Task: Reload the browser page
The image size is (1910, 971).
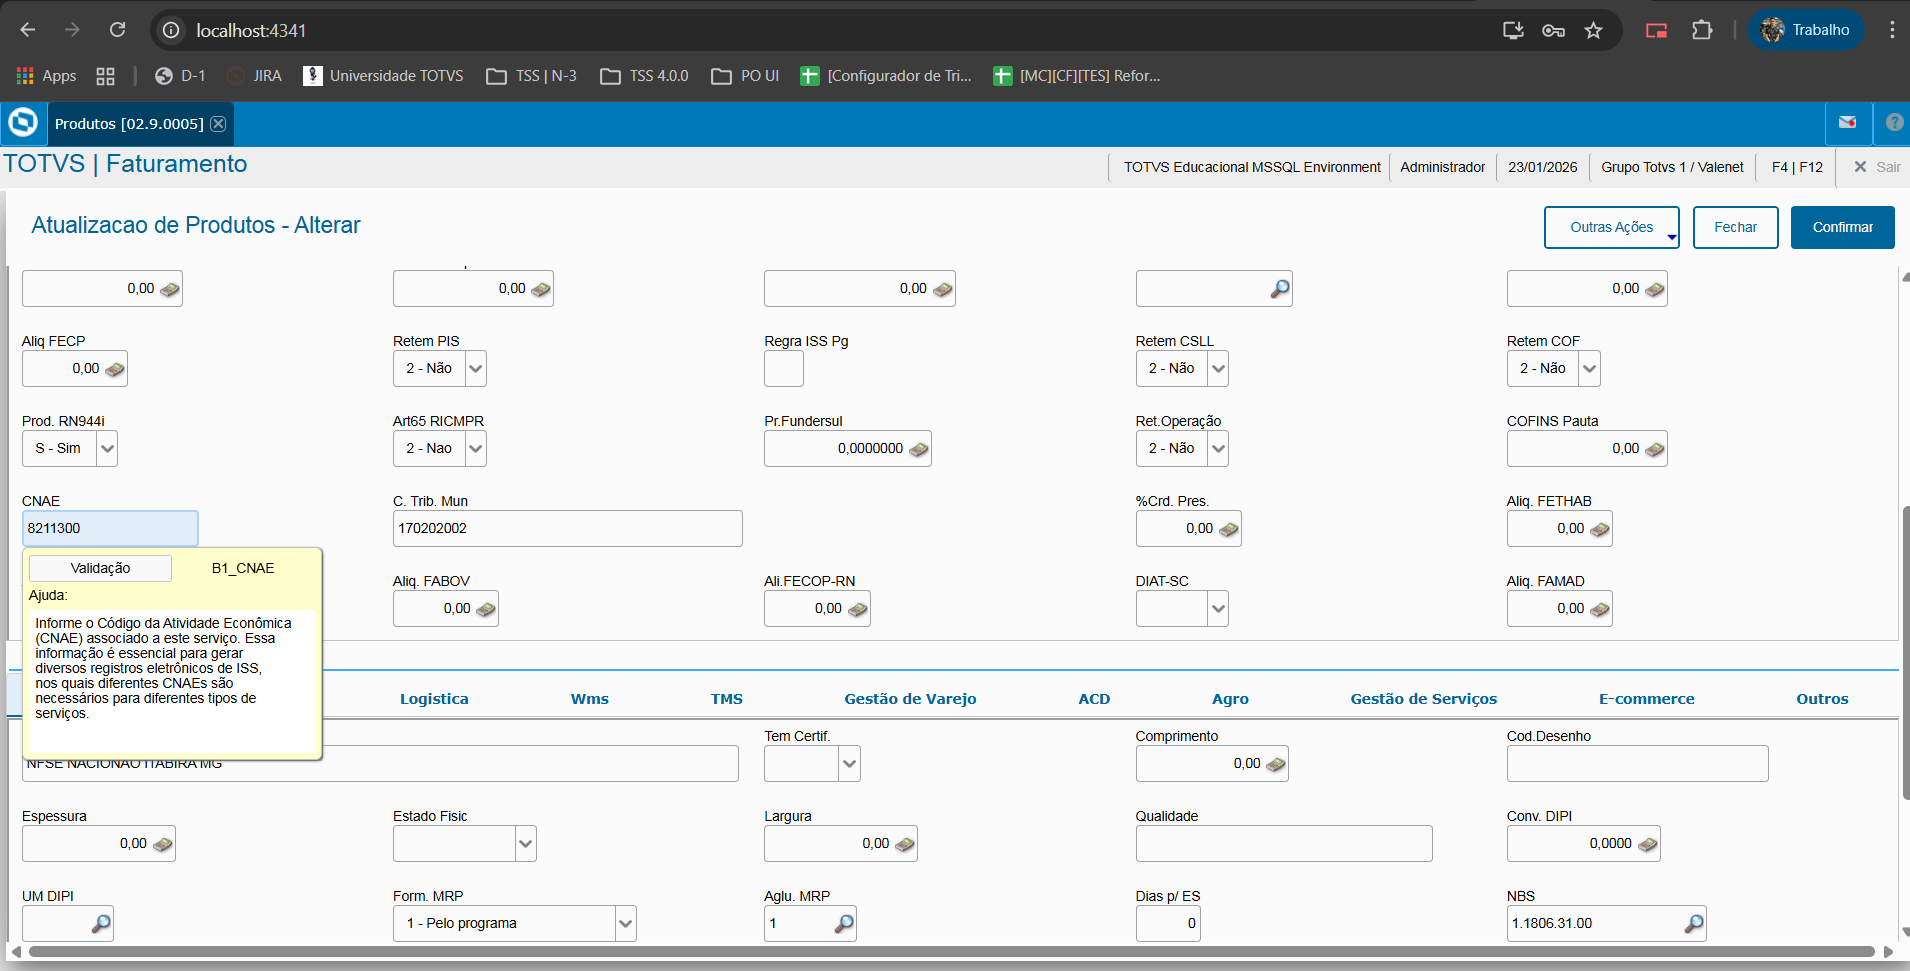Action: tap(118, 30)
